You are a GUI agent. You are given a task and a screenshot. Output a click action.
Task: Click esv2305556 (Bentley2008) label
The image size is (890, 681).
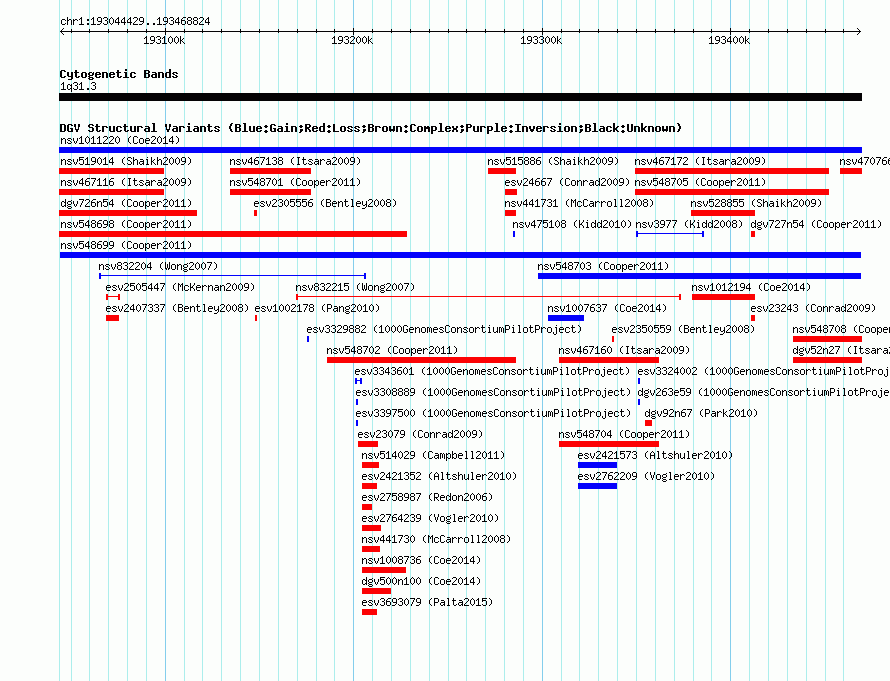click(325, 203)
